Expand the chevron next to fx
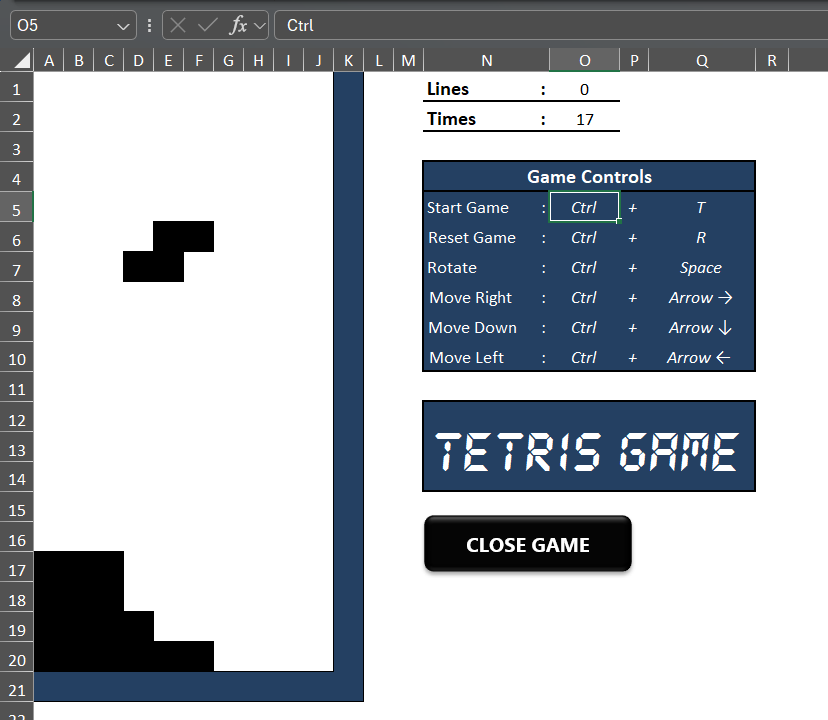 click(x=260, y=26)
